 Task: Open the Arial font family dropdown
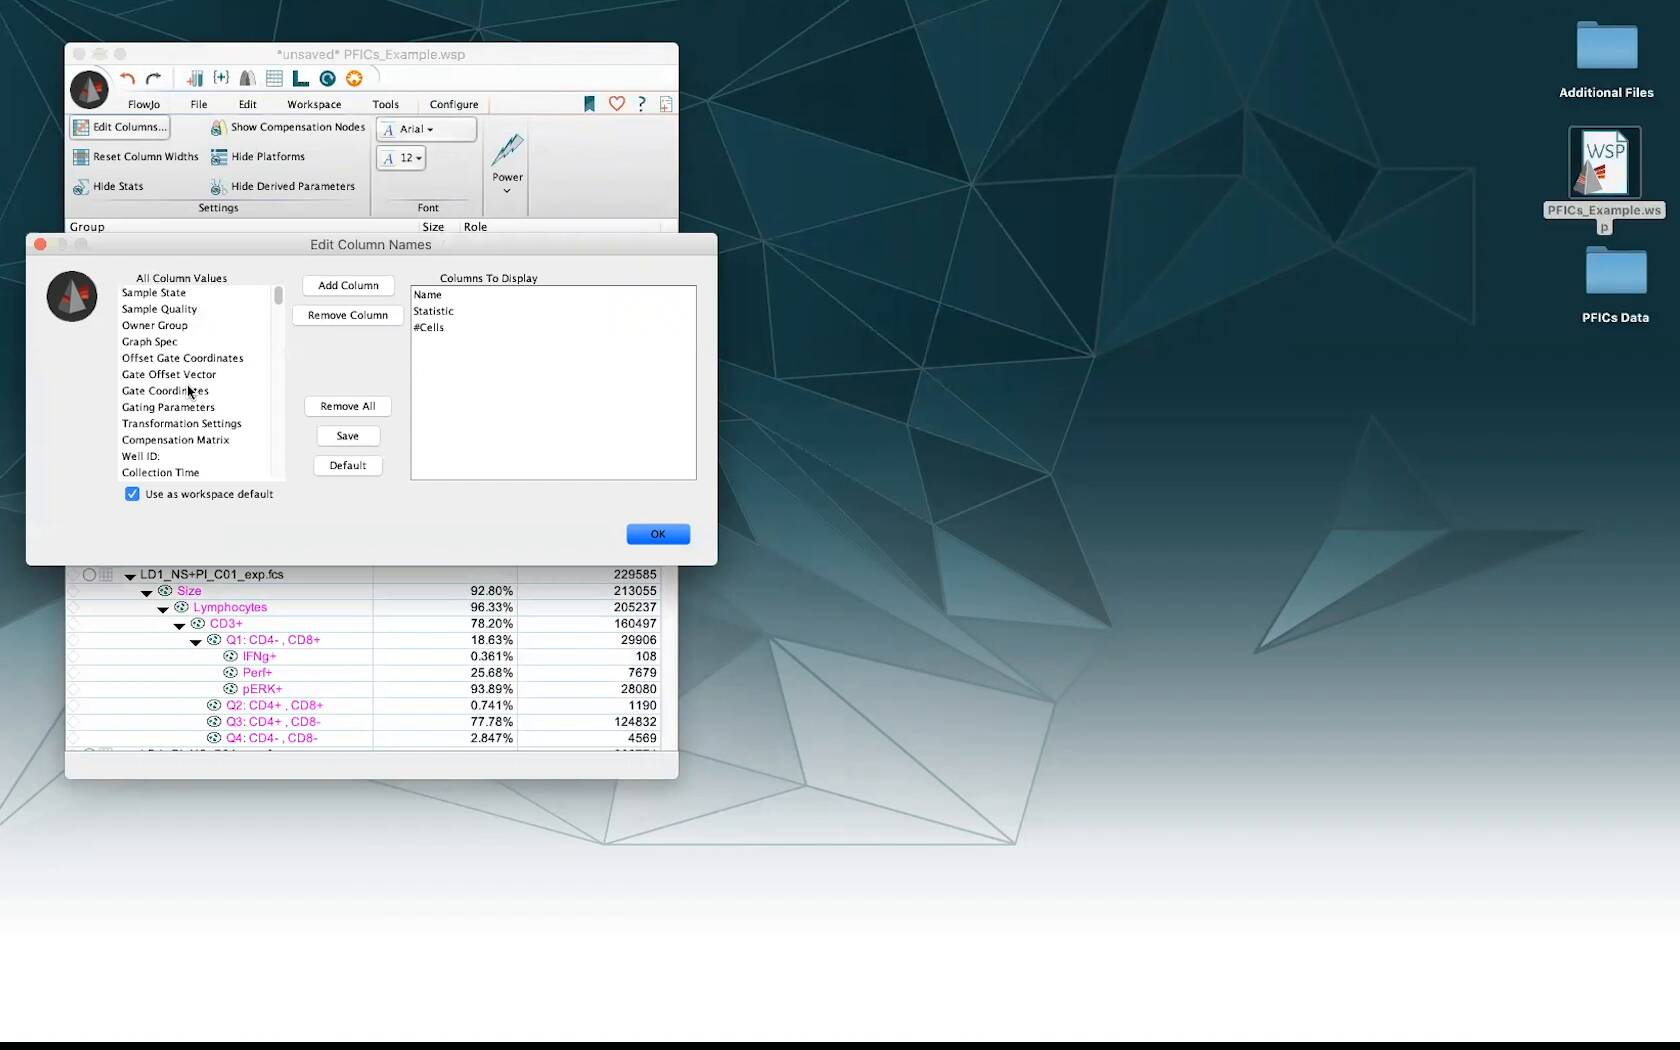click(426, 129)
